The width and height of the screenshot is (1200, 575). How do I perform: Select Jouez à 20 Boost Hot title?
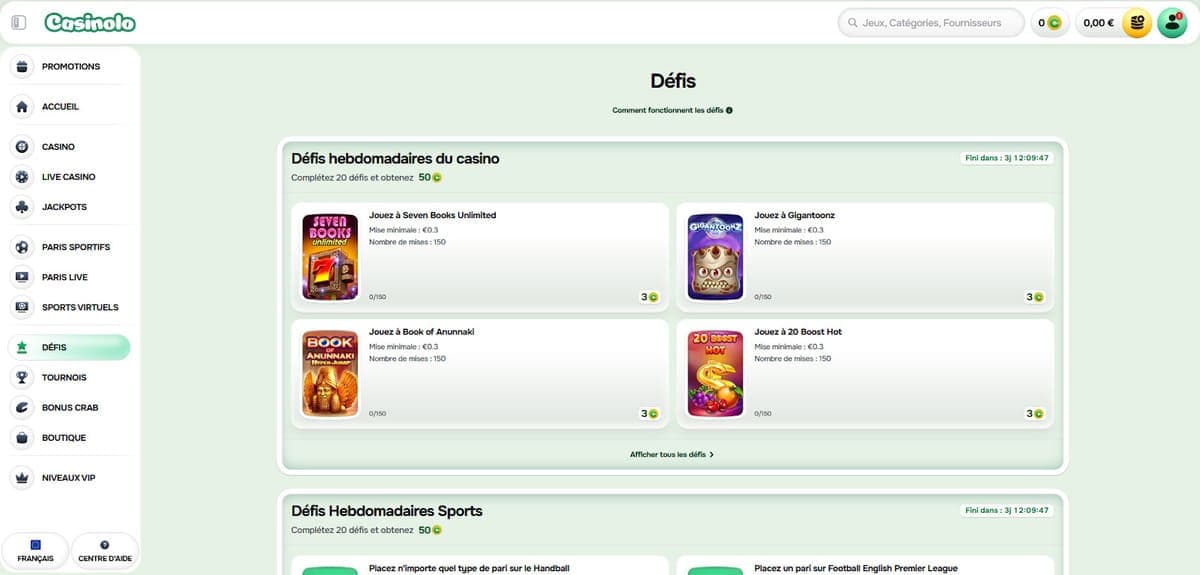tap(798, 332)
